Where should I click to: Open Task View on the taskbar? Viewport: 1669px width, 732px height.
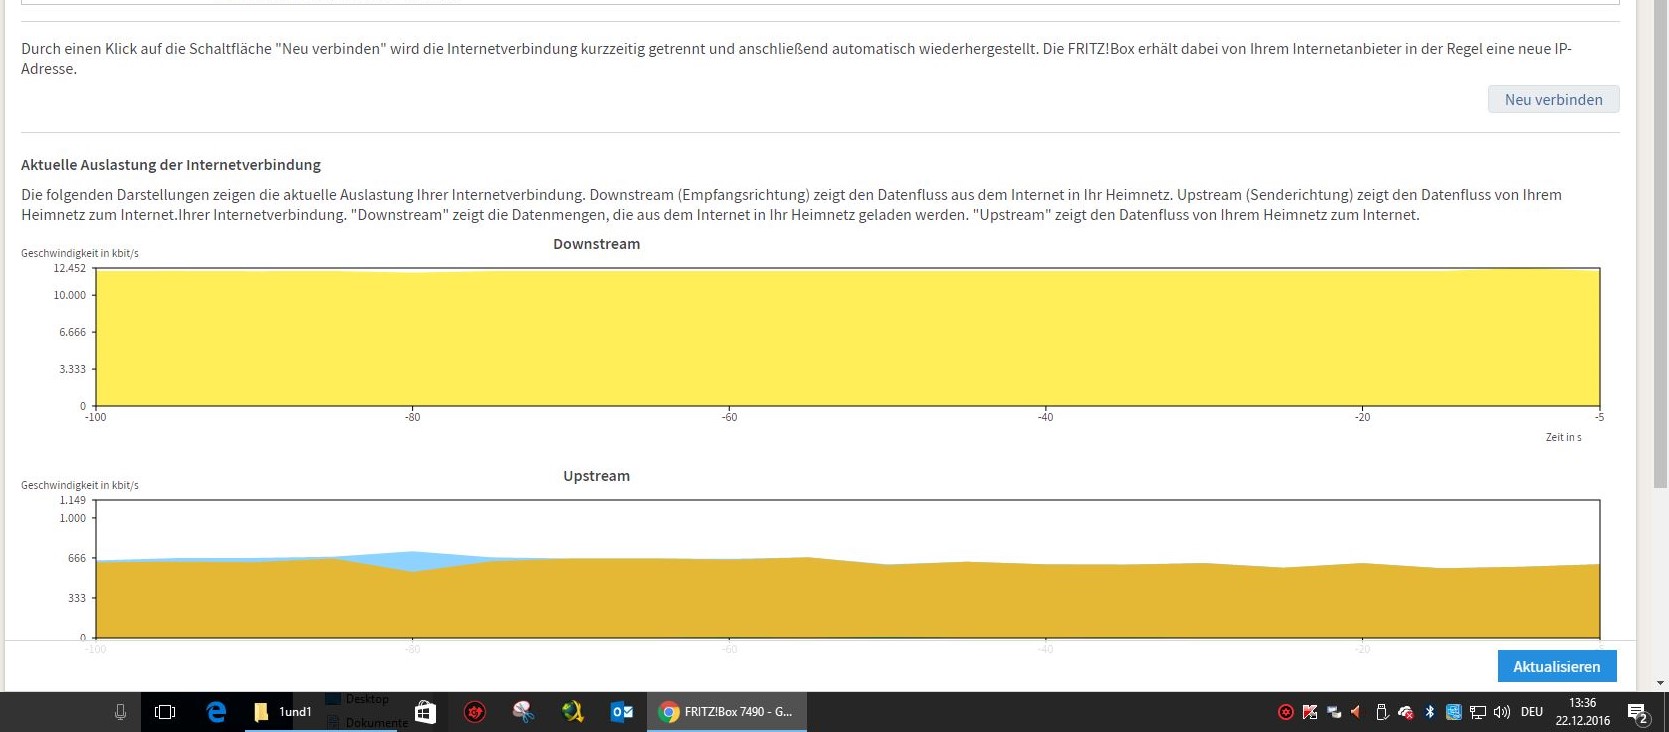coord(165,712)
